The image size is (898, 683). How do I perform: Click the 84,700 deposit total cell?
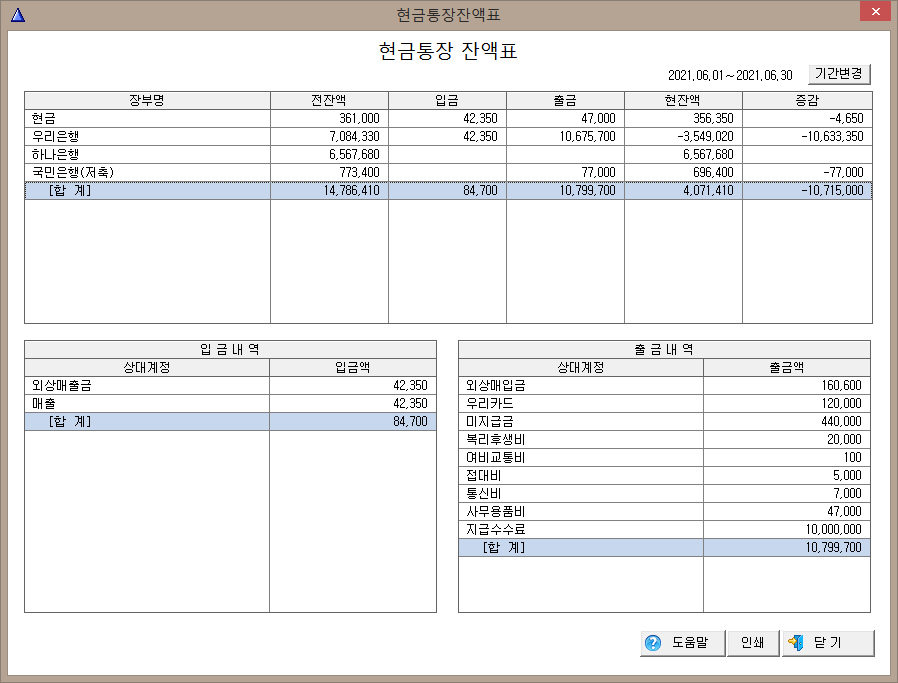tap(353, 421)
